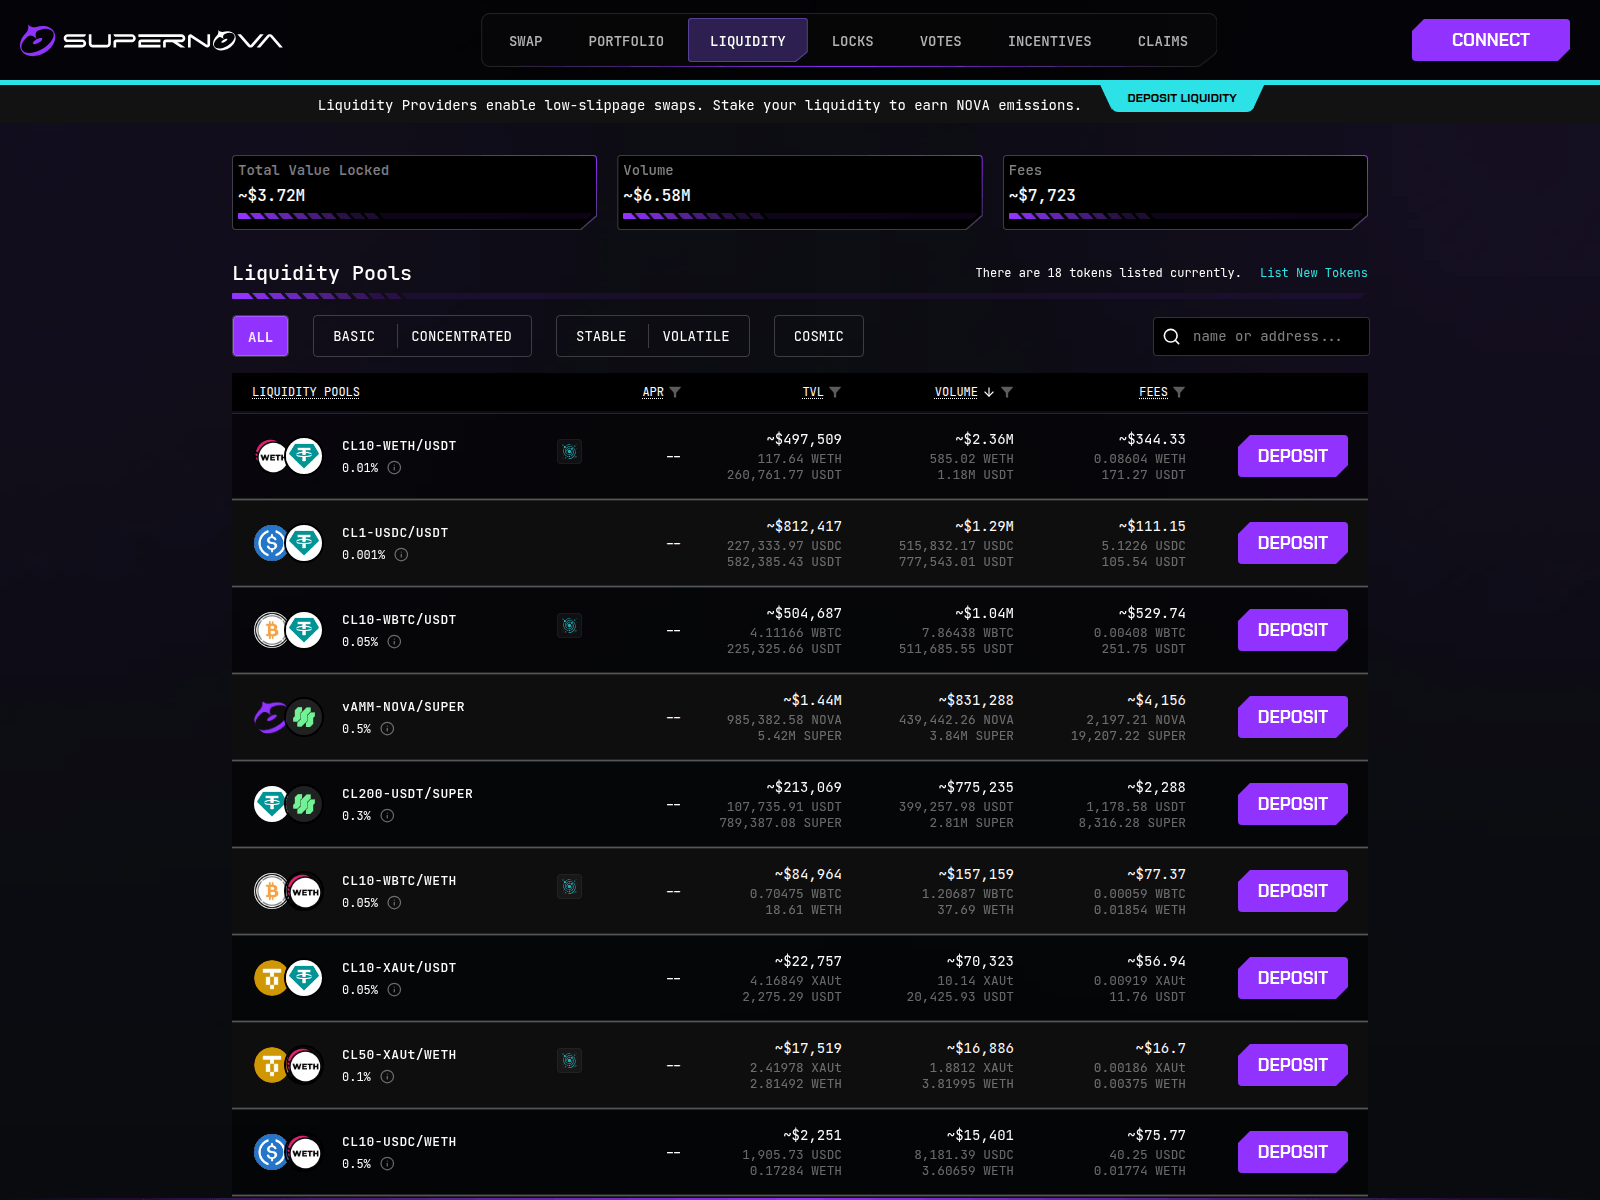Open info icon for CL10-WBTC/USDT fee
The image size is (1600, 1200).
[x=394, y=642]
